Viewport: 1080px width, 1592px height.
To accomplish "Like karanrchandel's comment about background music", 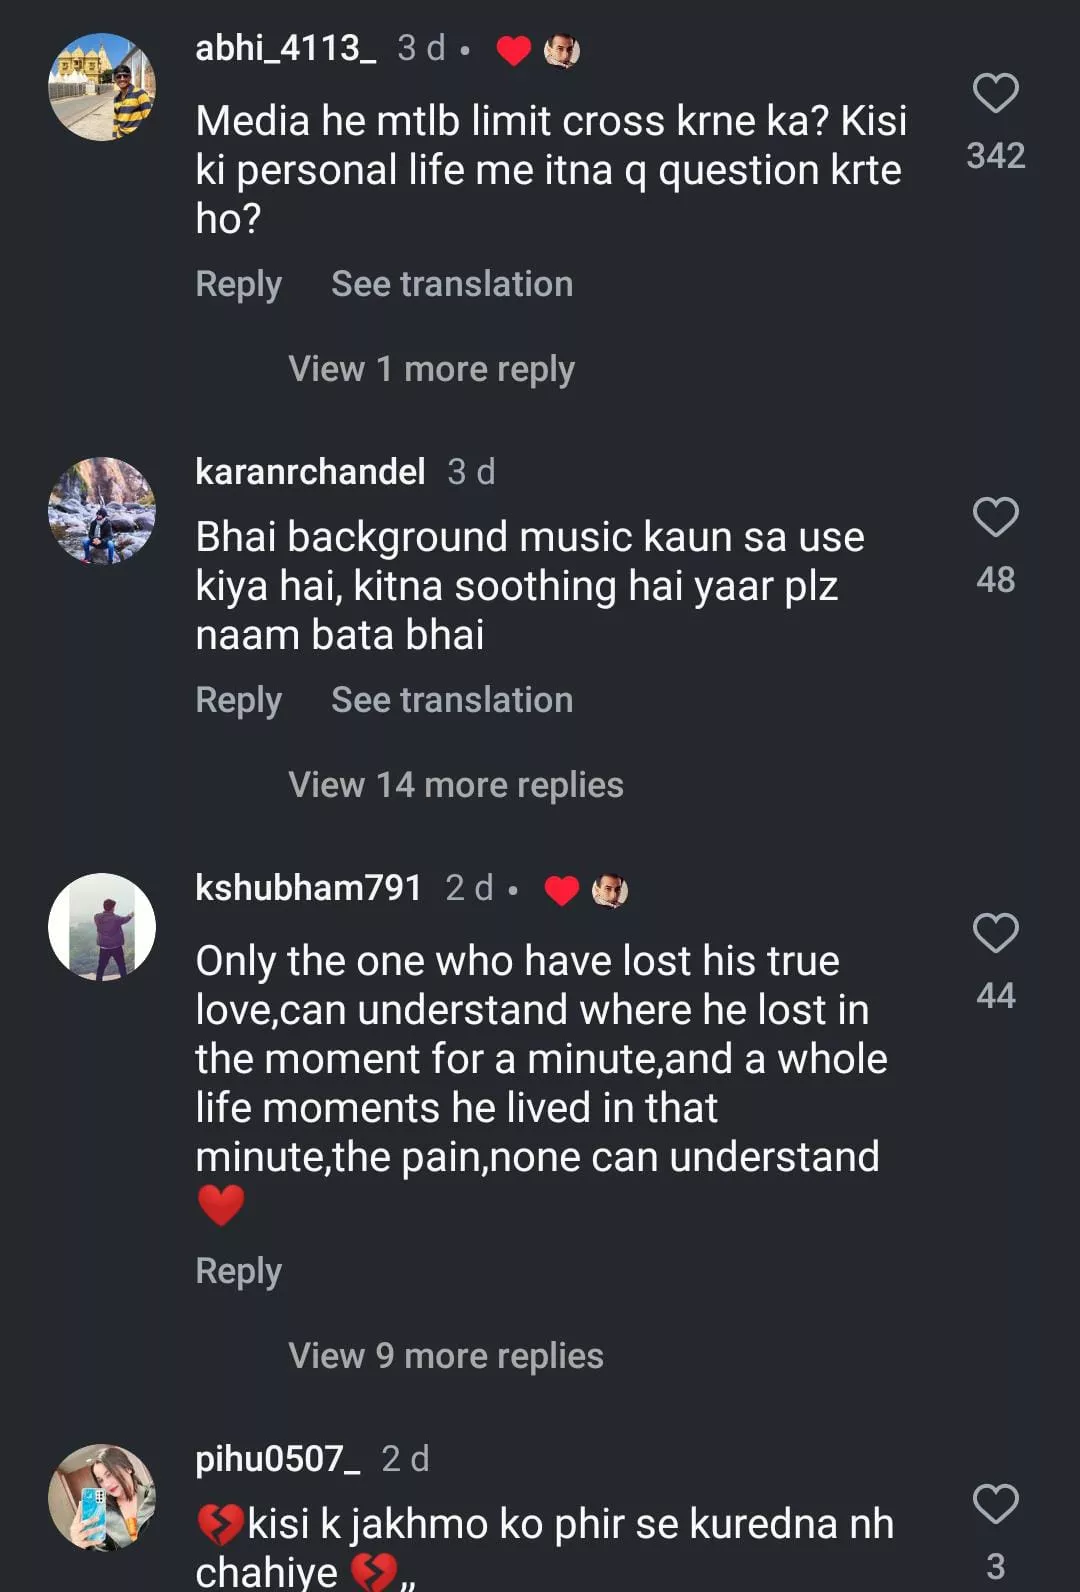I will (x=995, y=518).
